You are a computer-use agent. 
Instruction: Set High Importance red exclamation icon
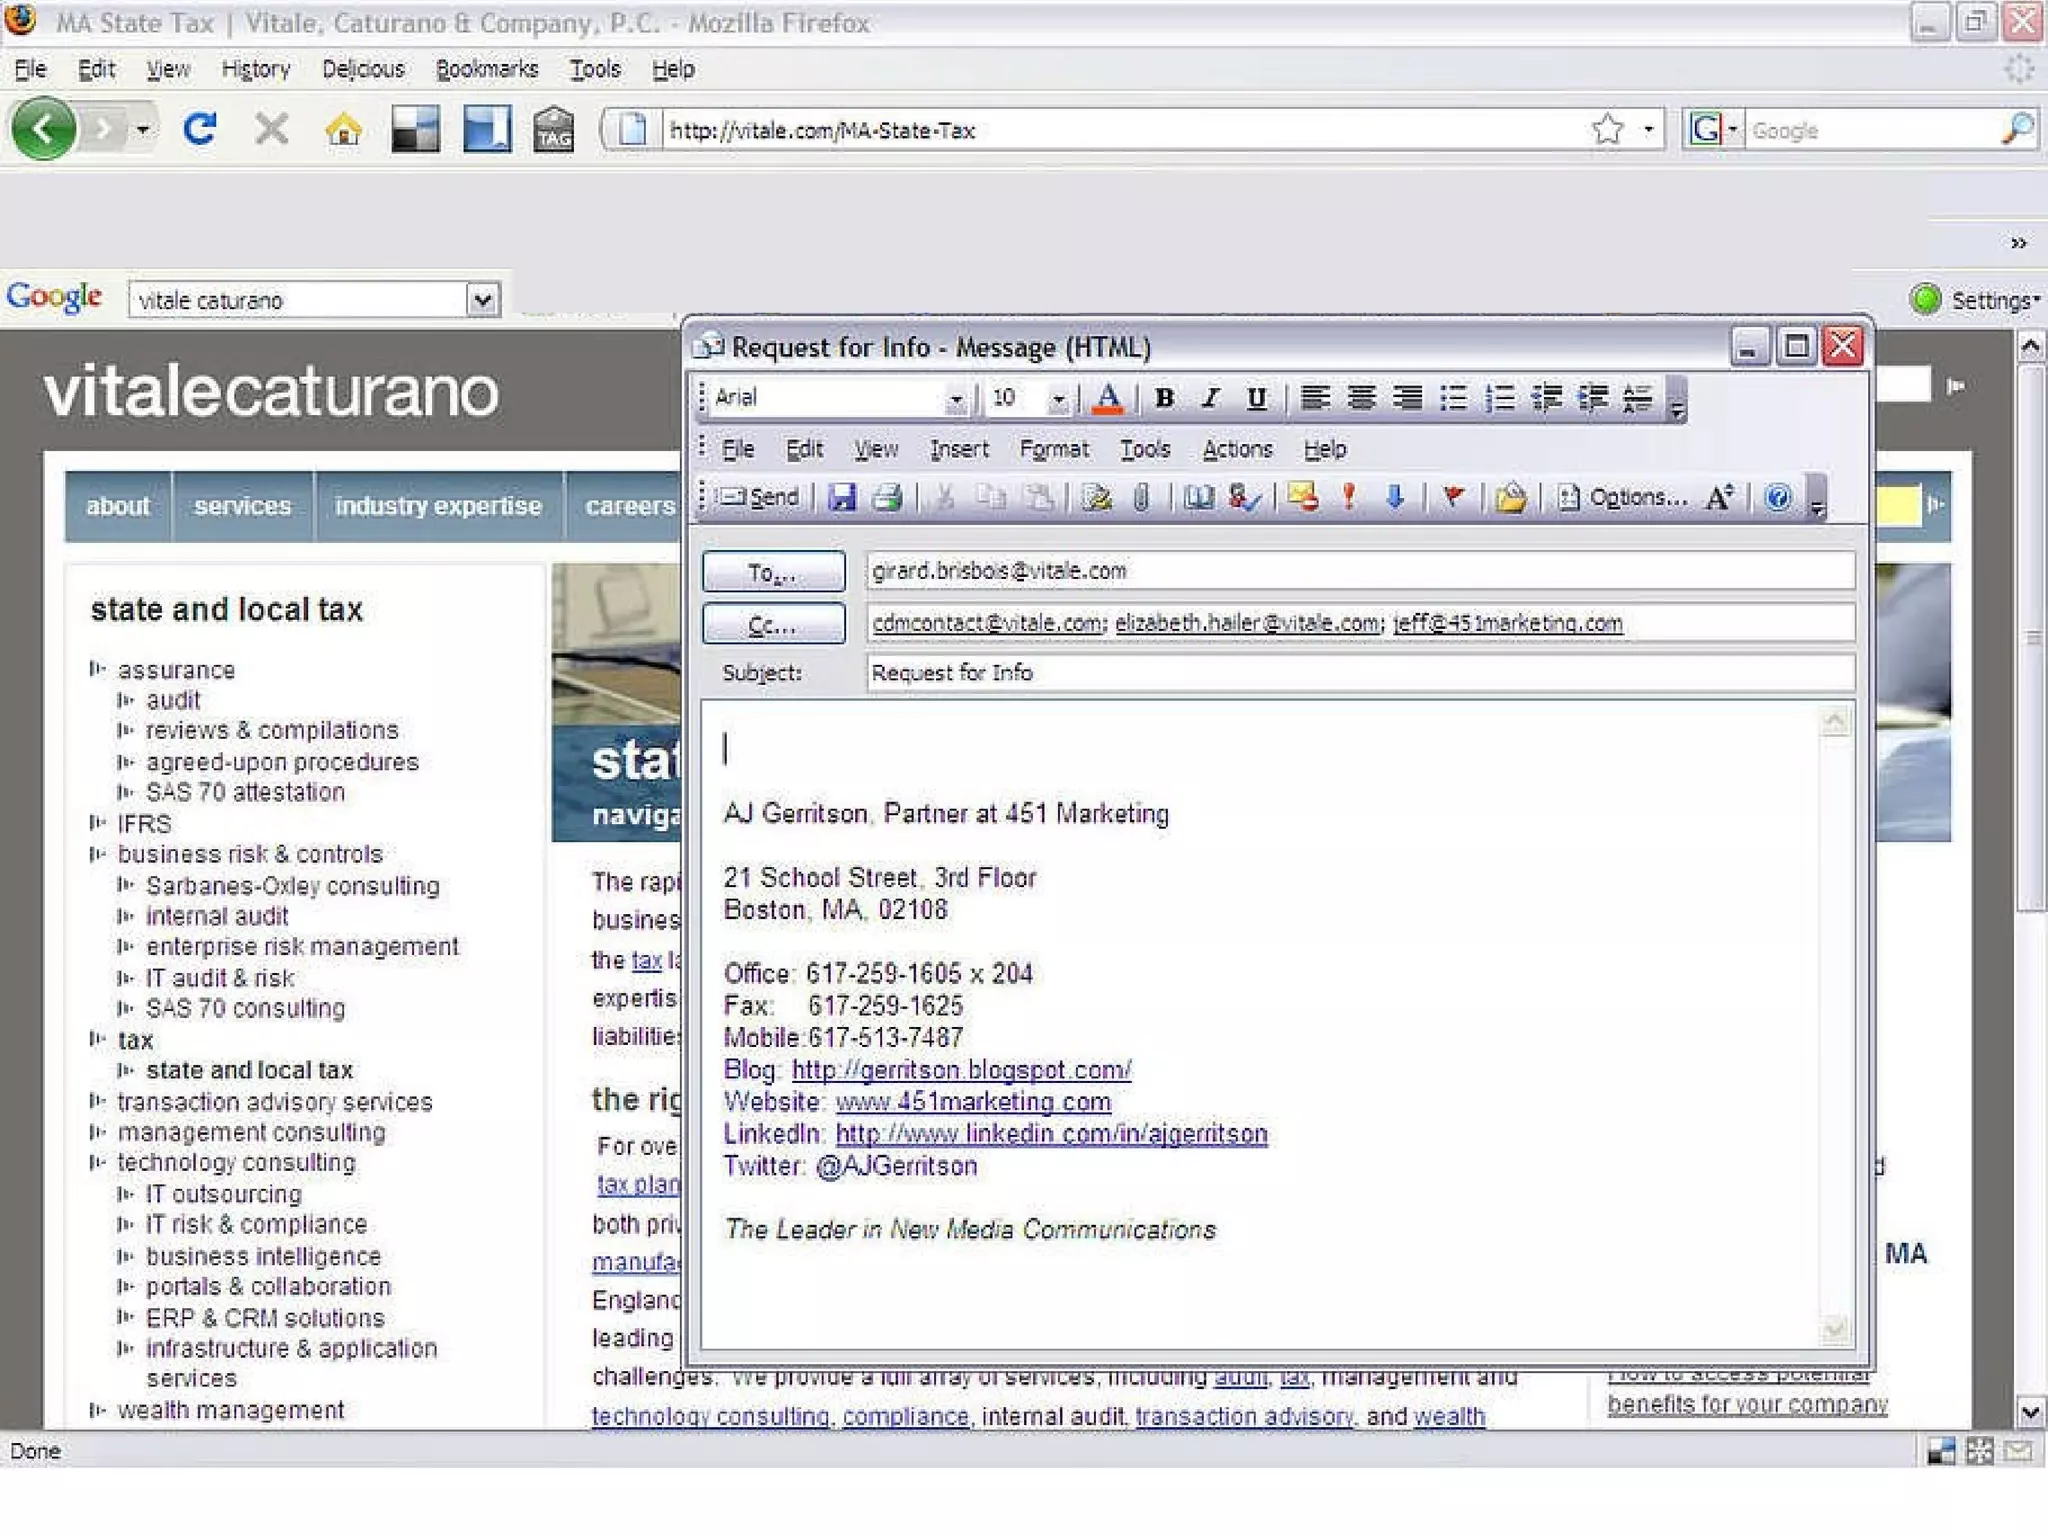[1349, 497]
